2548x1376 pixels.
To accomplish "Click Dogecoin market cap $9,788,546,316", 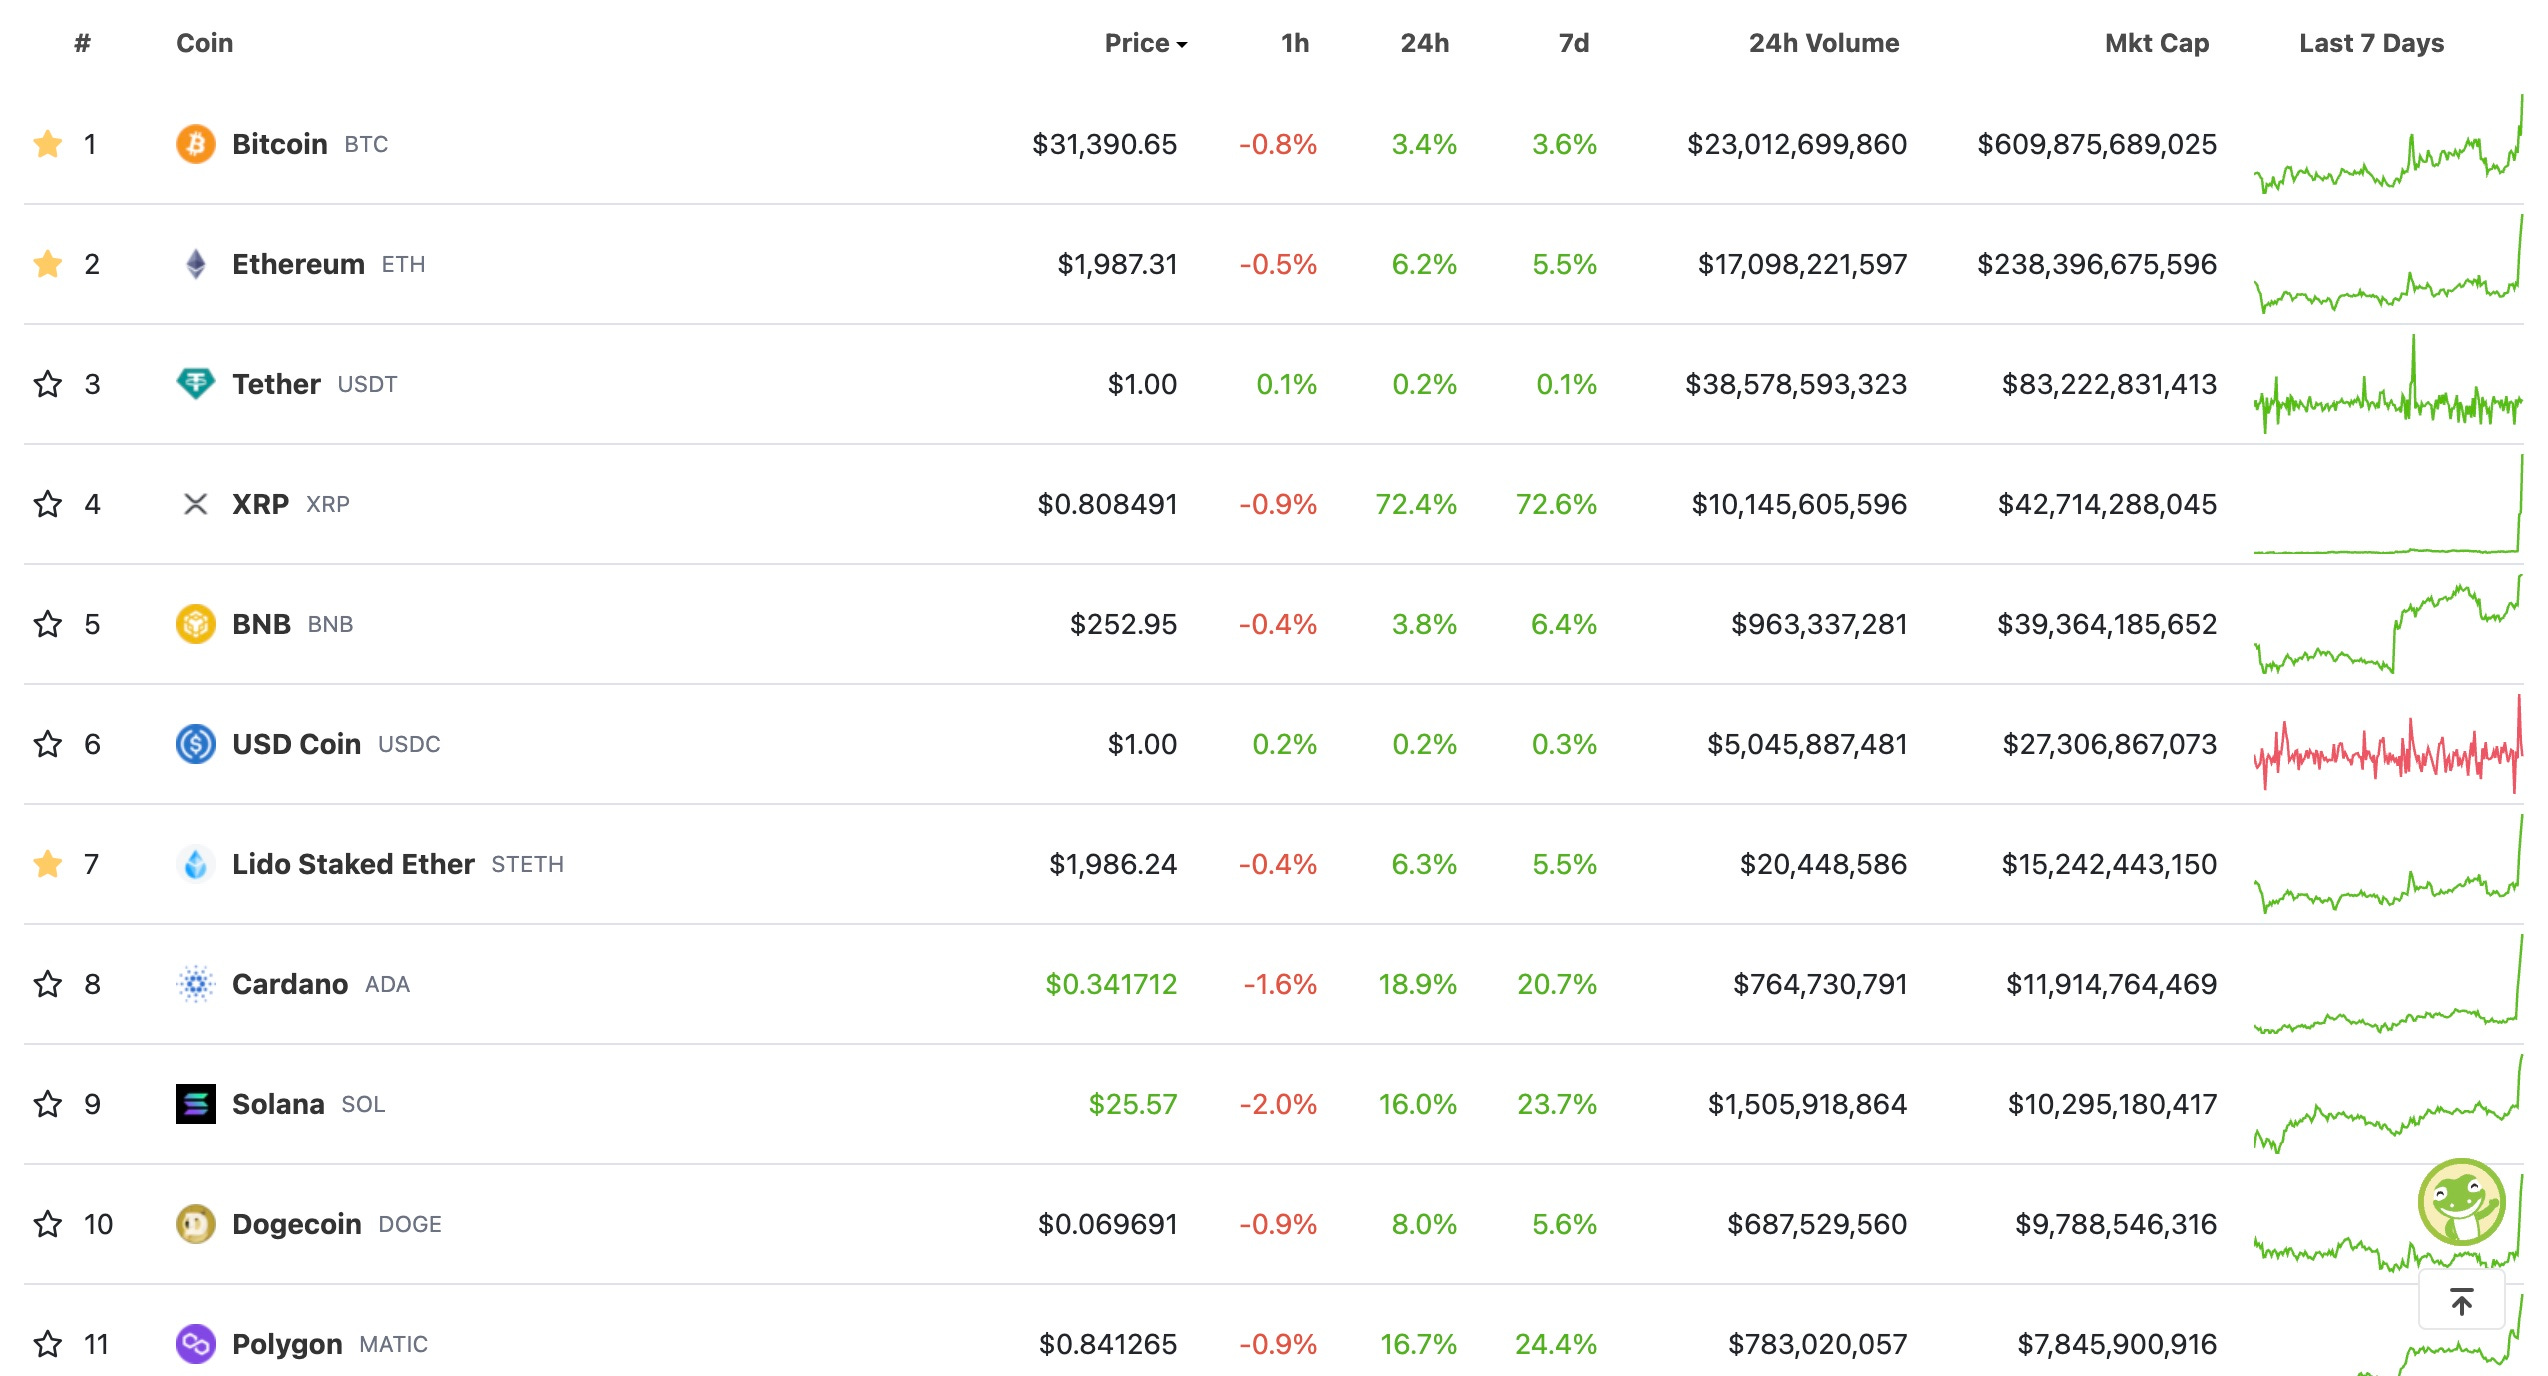I will click(2116, 1224).
